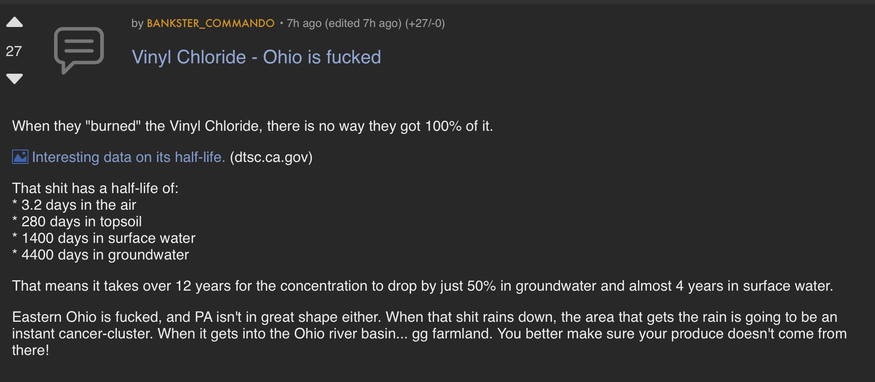Click the '(edited 7h ago)' label
The height and width of the screenshot is (382, 875).
363,23
